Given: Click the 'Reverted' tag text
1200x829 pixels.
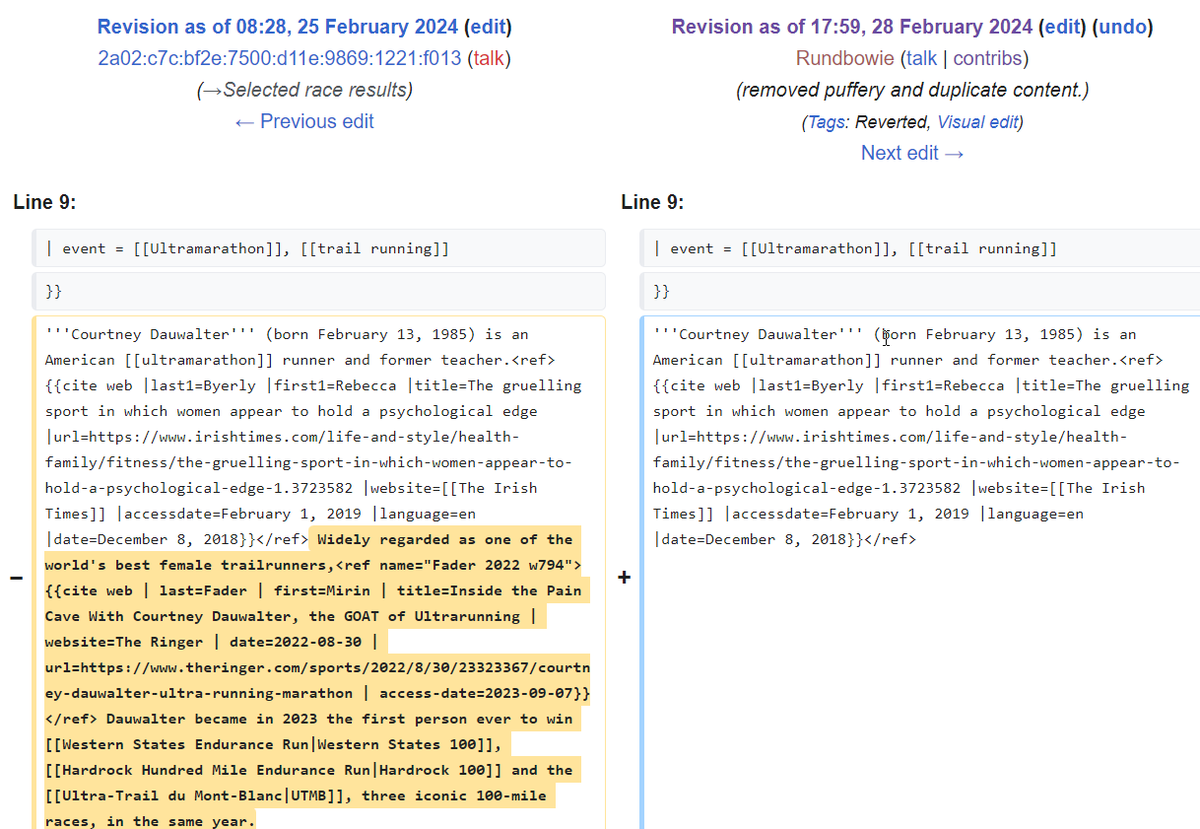Looking at the screenshot, I should coord(892,122).
